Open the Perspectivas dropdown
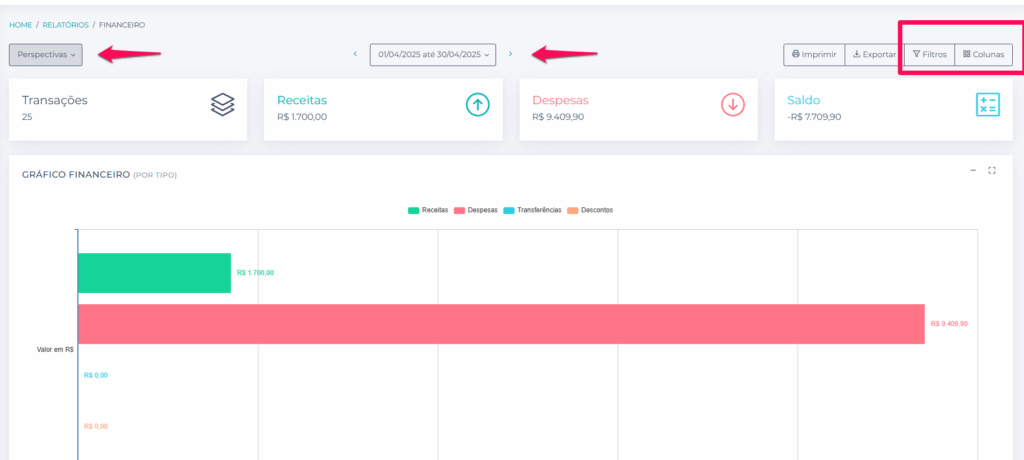This screenshot has height=460, width=1024. (x=46, y=55)
